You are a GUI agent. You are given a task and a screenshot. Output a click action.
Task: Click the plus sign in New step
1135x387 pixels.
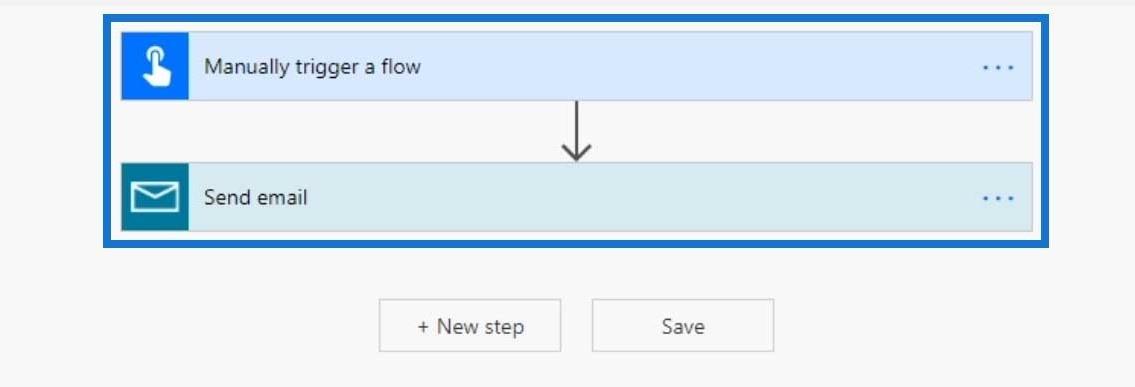coord(423,327)
